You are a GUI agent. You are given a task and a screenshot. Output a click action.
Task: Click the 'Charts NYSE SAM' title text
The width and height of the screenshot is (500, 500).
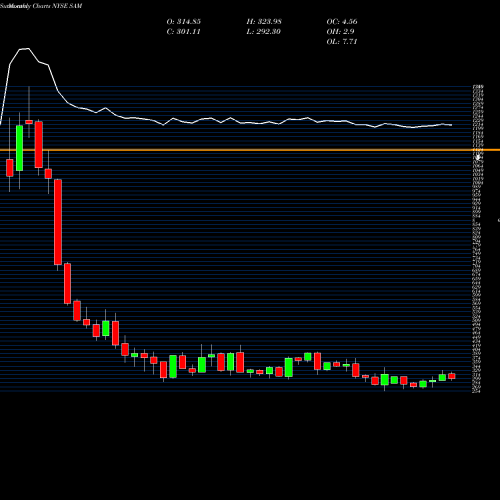[57, 6]
